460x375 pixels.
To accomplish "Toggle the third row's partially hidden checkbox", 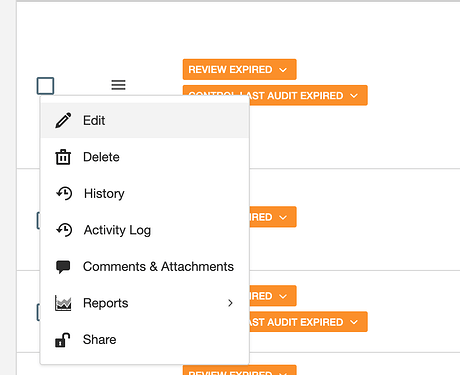I will (x=38, y=312).
